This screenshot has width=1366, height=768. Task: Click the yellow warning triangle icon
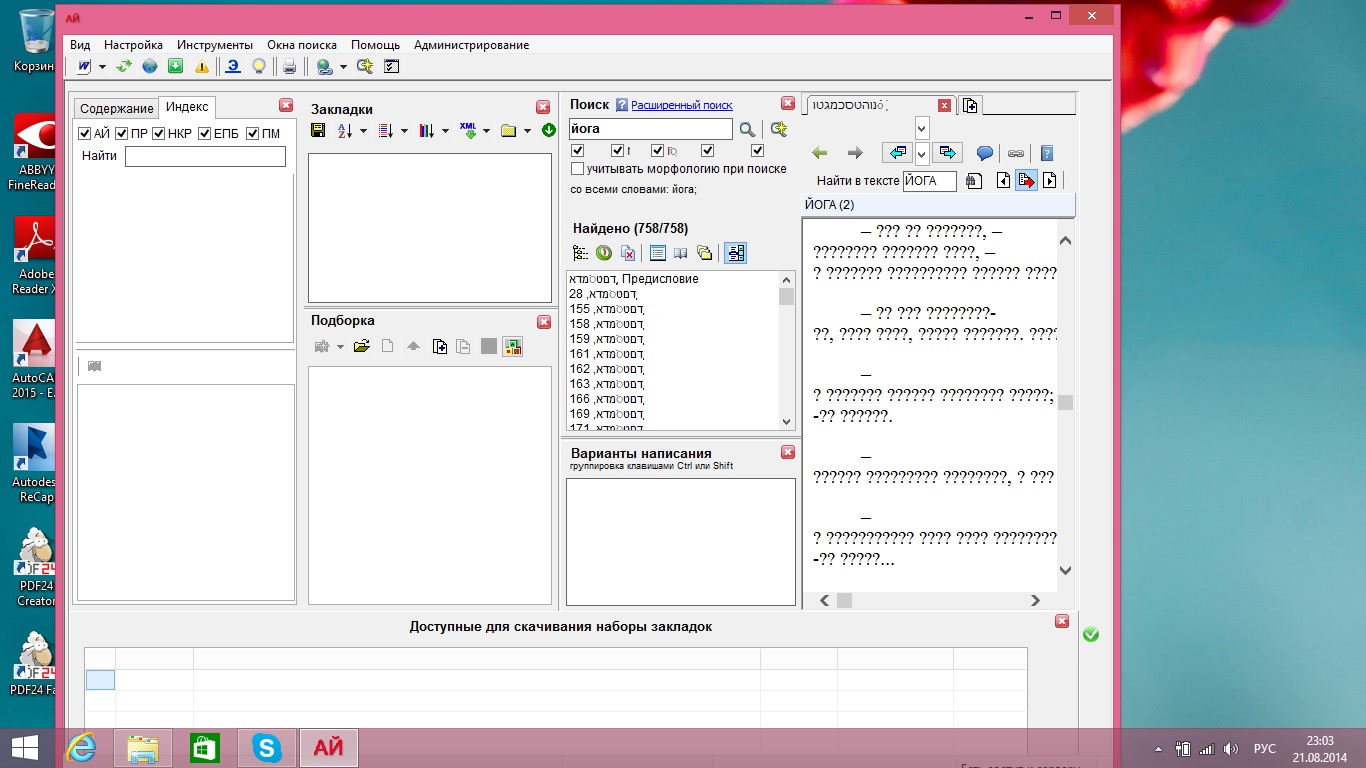202,67
